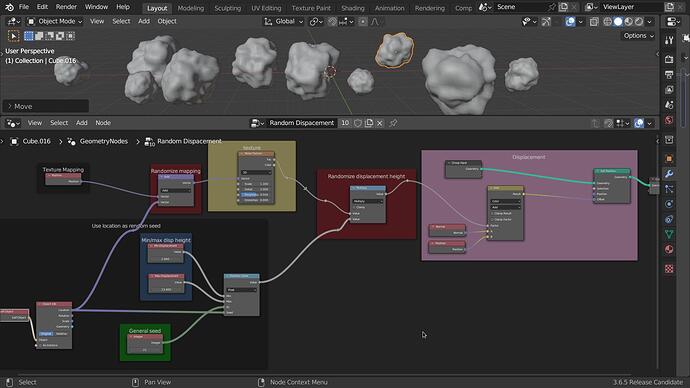Switch to solid viewport shading
The height and width of the screenshot is (388, 690).
618,22
